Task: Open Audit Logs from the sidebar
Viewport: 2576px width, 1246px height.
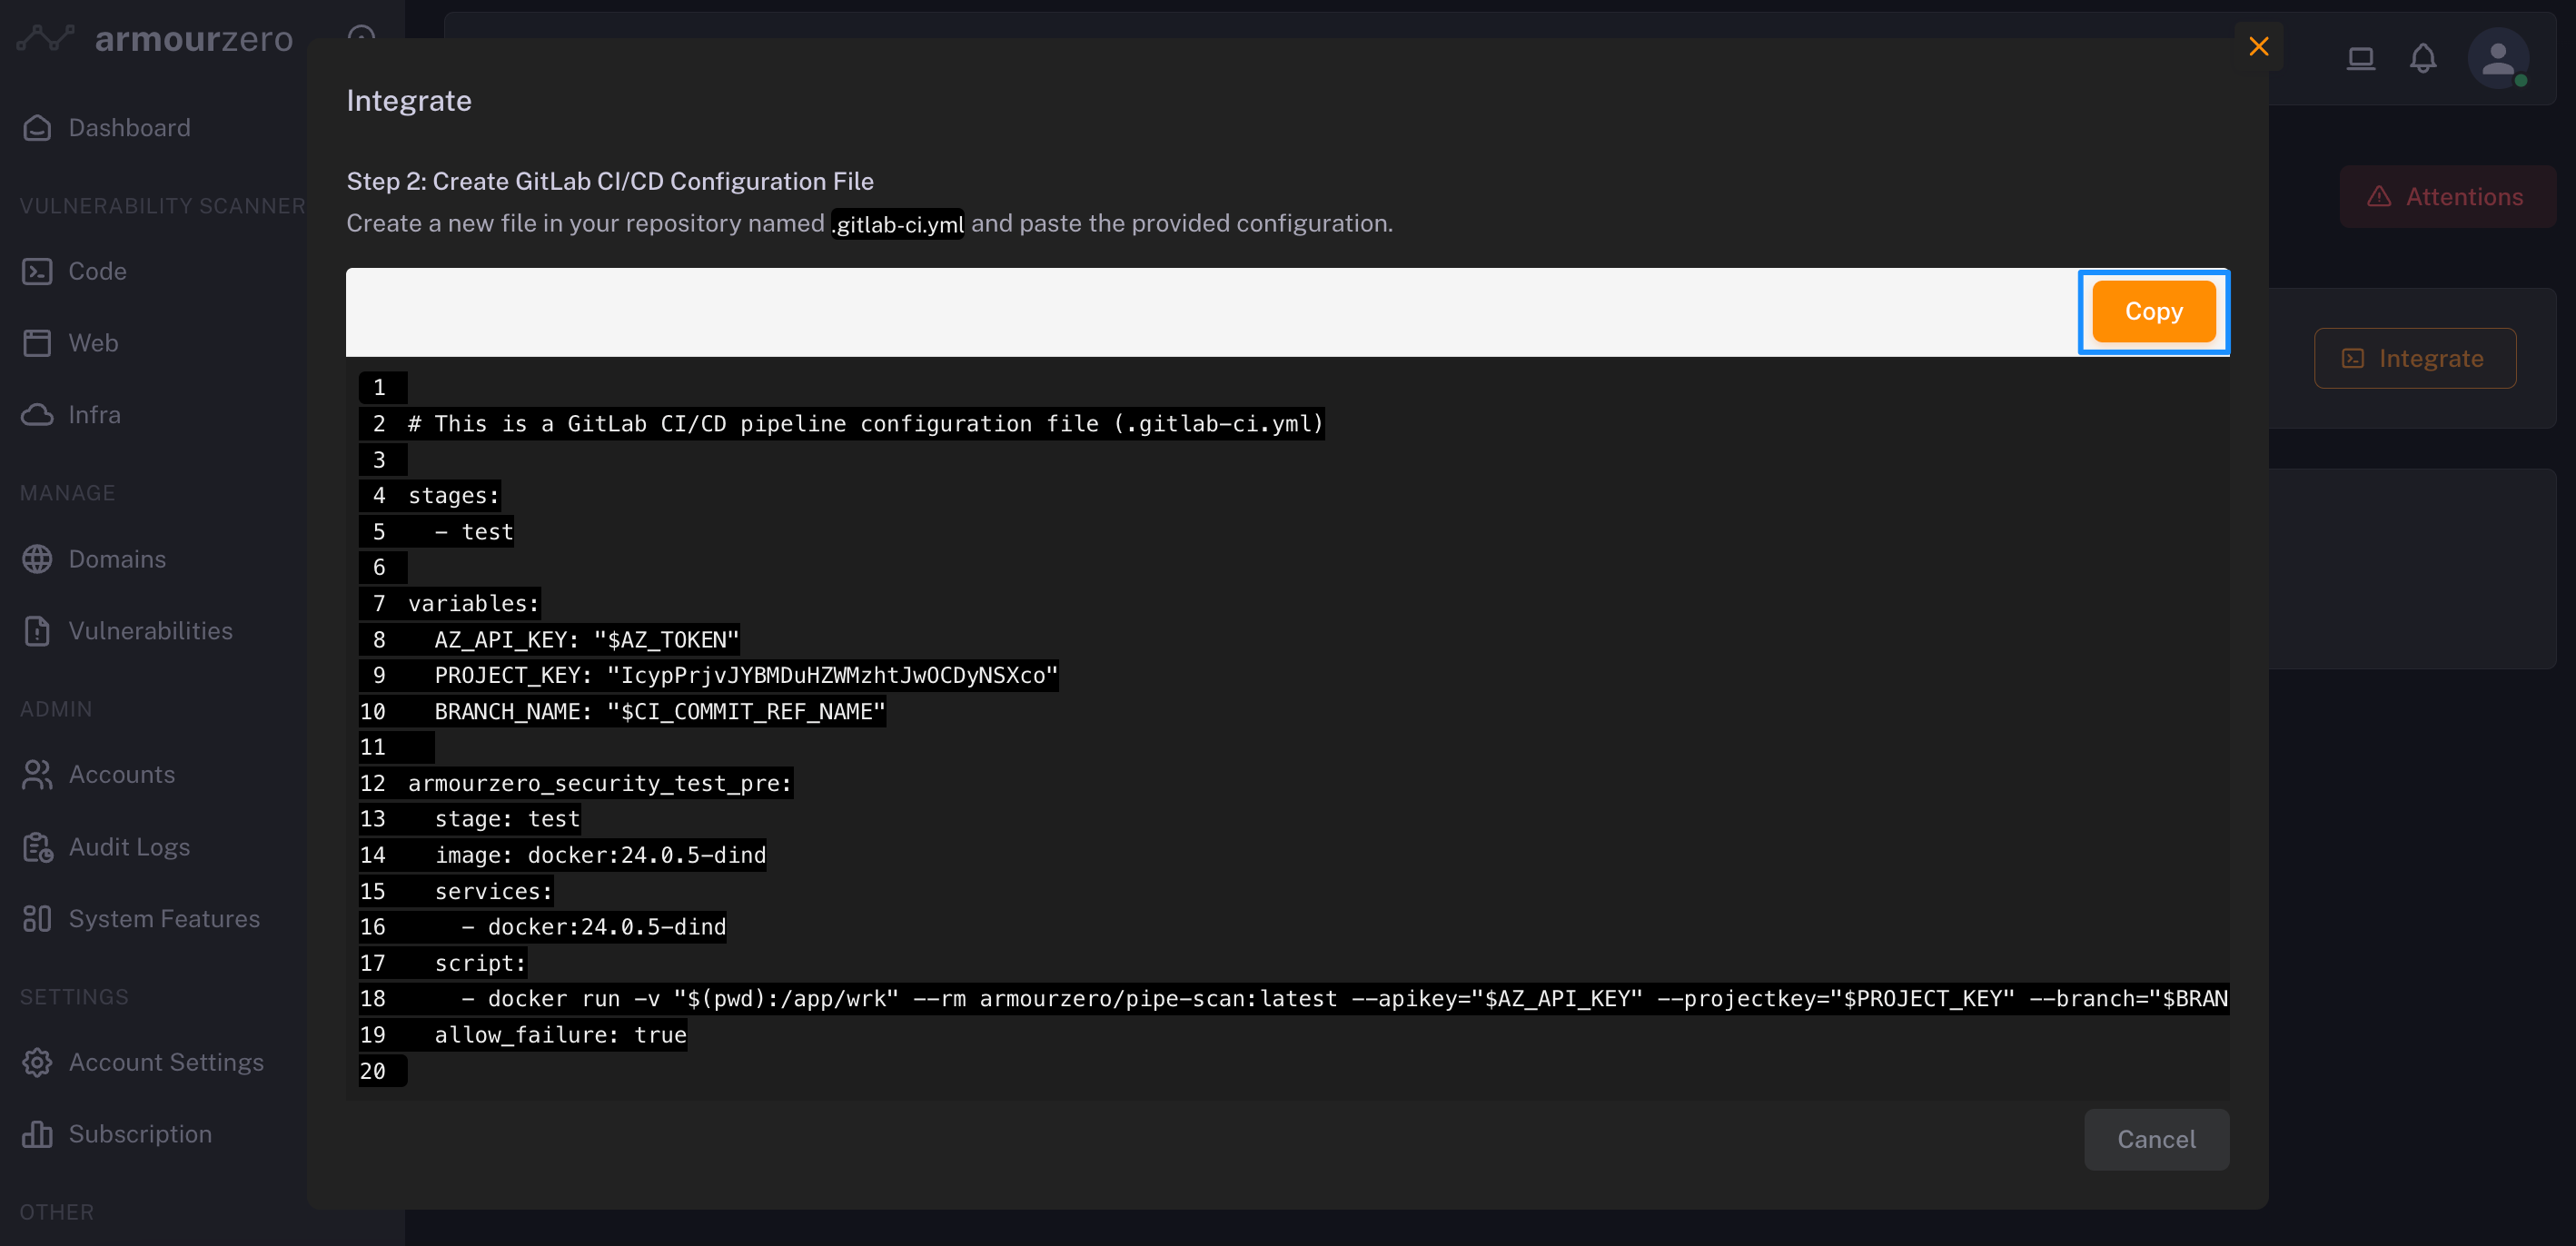Action: pos(129,847)
